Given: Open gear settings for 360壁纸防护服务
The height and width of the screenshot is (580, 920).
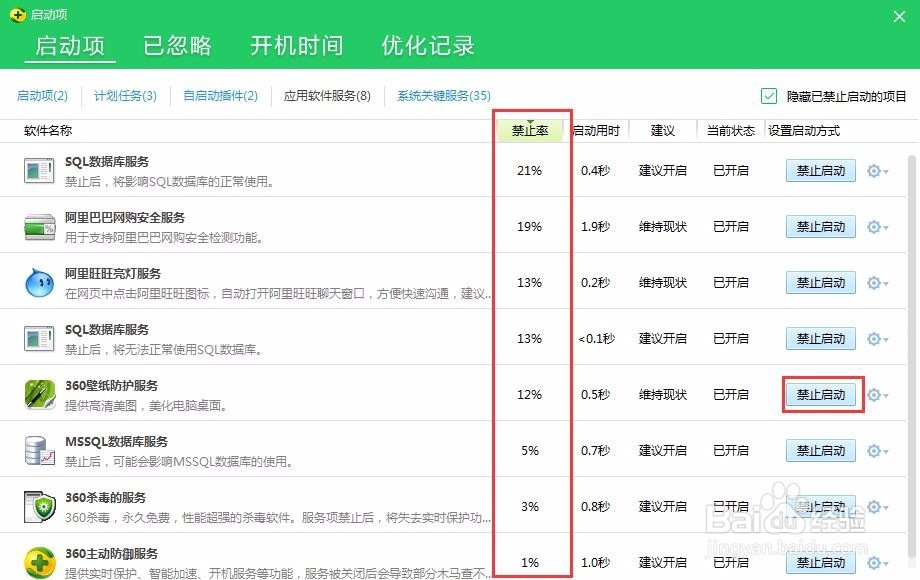Looking at the screenshot, I should point(877,395).
